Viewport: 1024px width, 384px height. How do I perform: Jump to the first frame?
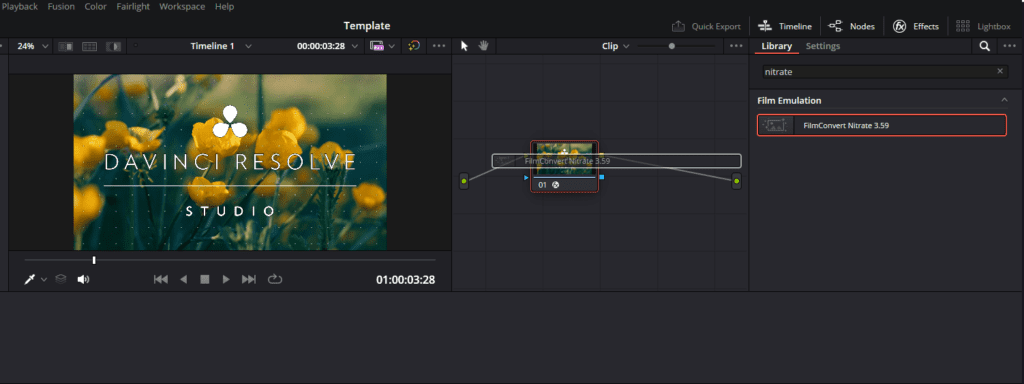pos(161,280)
